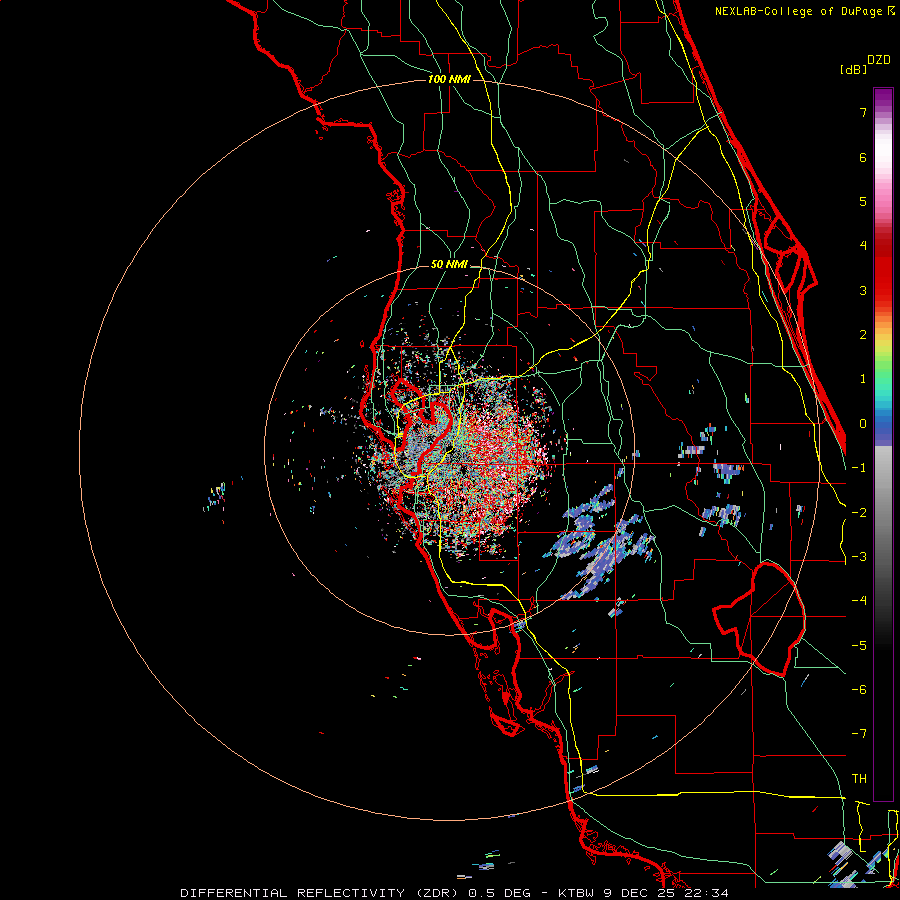900x900 pixels.
Task: Click scale value -1 on legend
Action: [859, 468]
